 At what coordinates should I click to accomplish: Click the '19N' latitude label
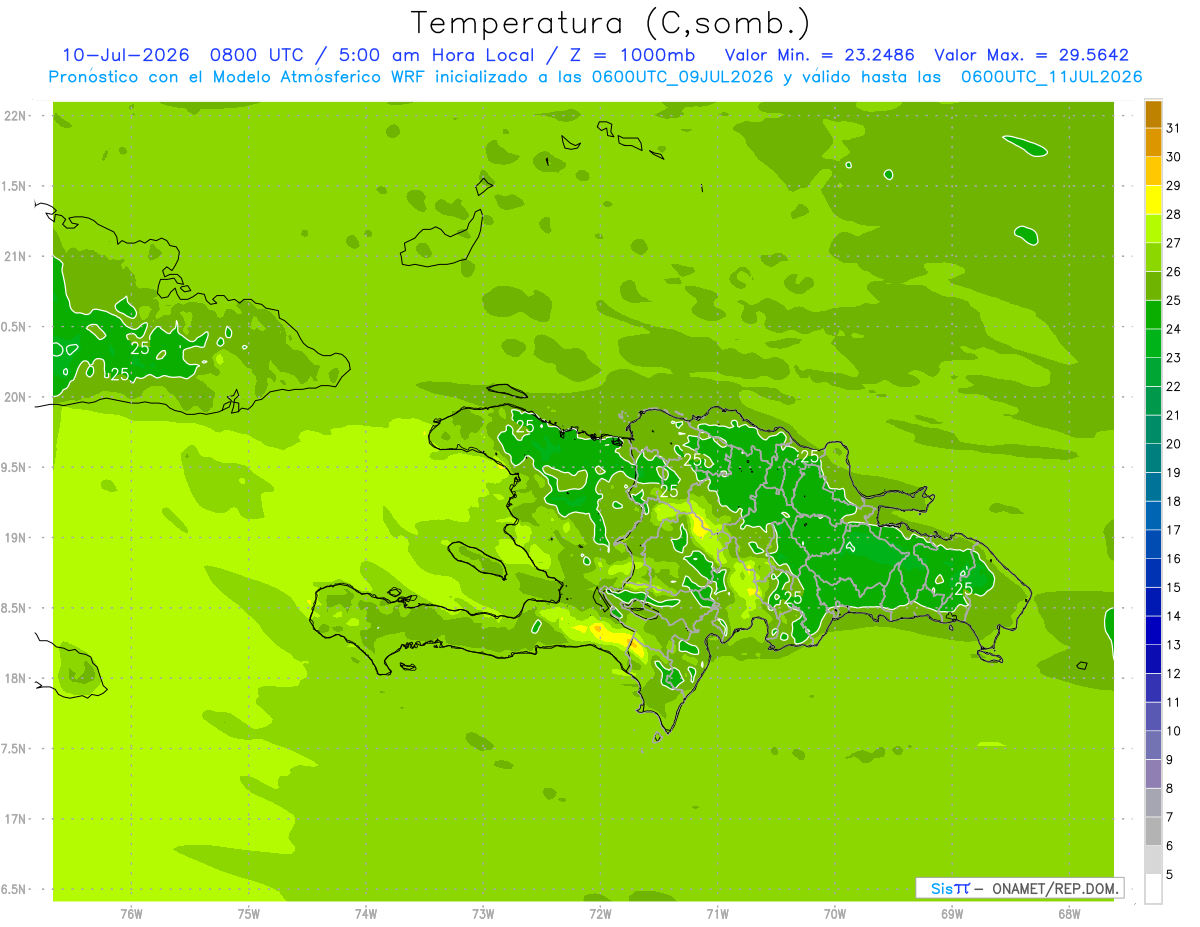(16, 537)
